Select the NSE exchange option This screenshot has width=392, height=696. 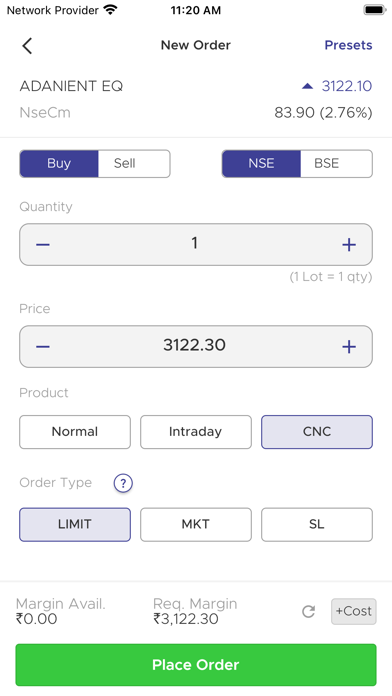tap(261, 164)
